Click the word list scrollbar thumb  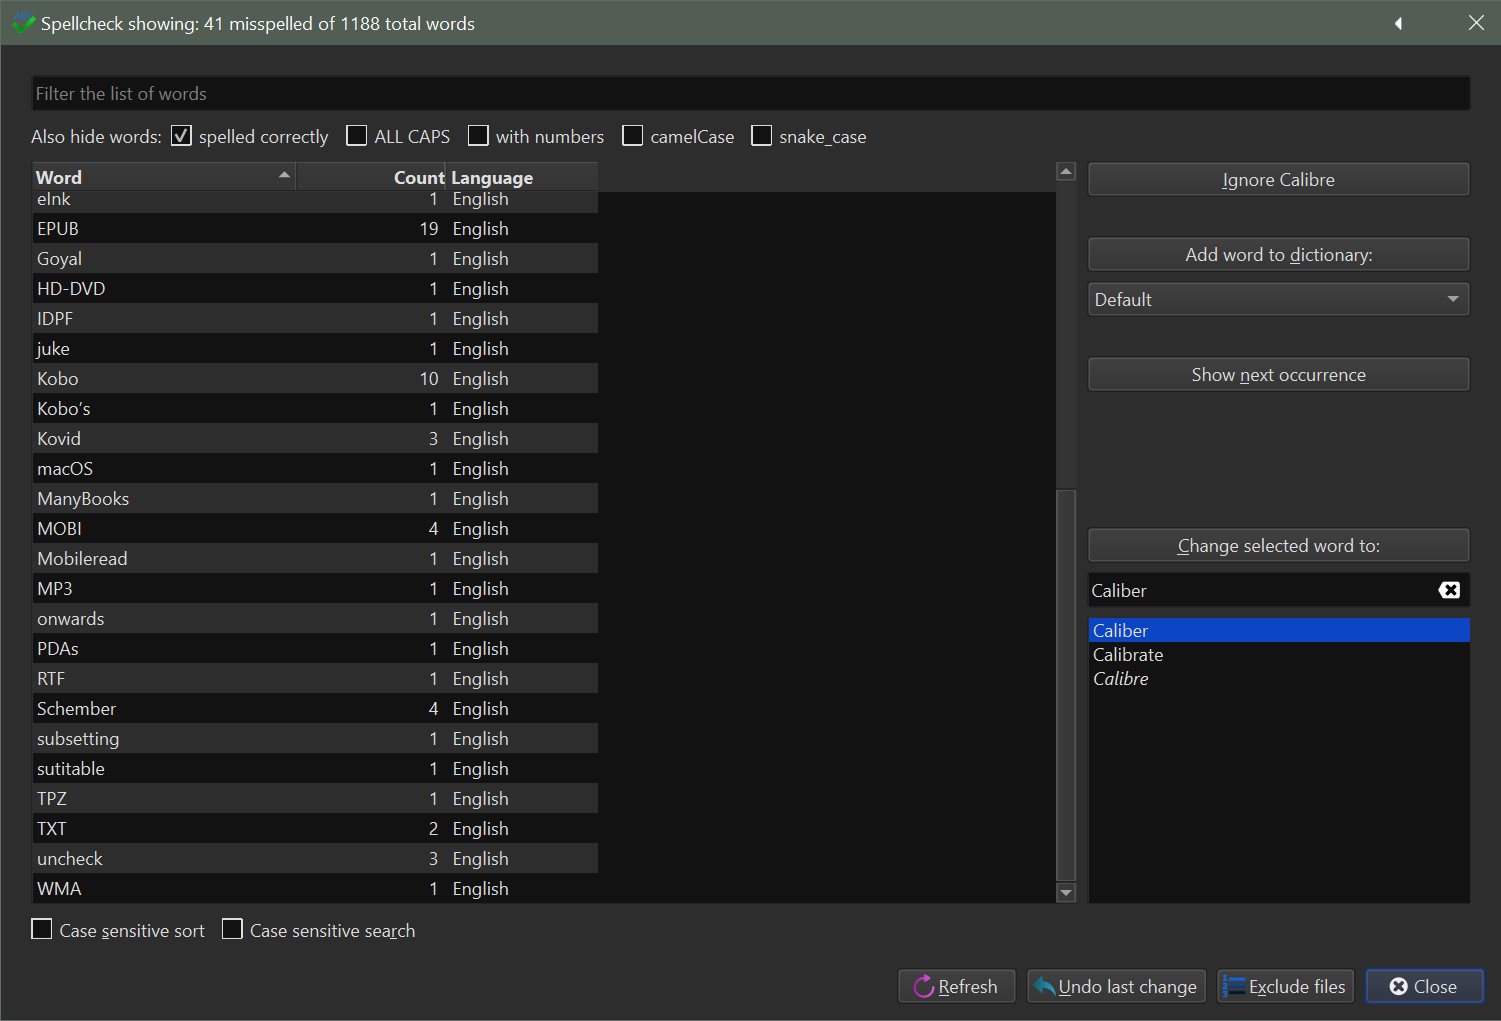[1066, 685]
